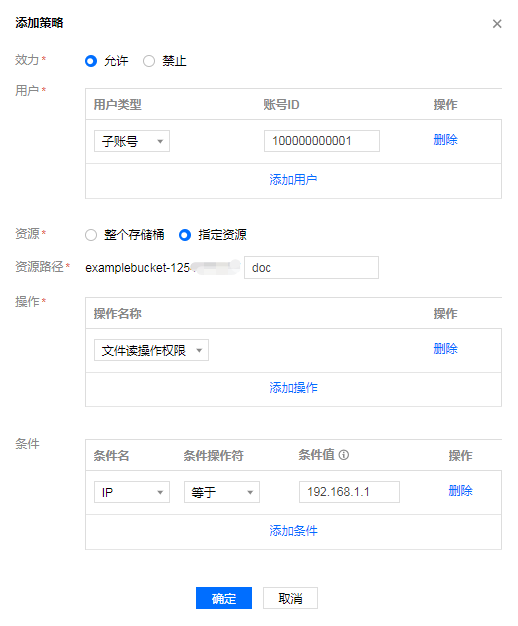
Task: Open the IP condition name dropdown
Action: pyautogui.click(x=132, y=492)
